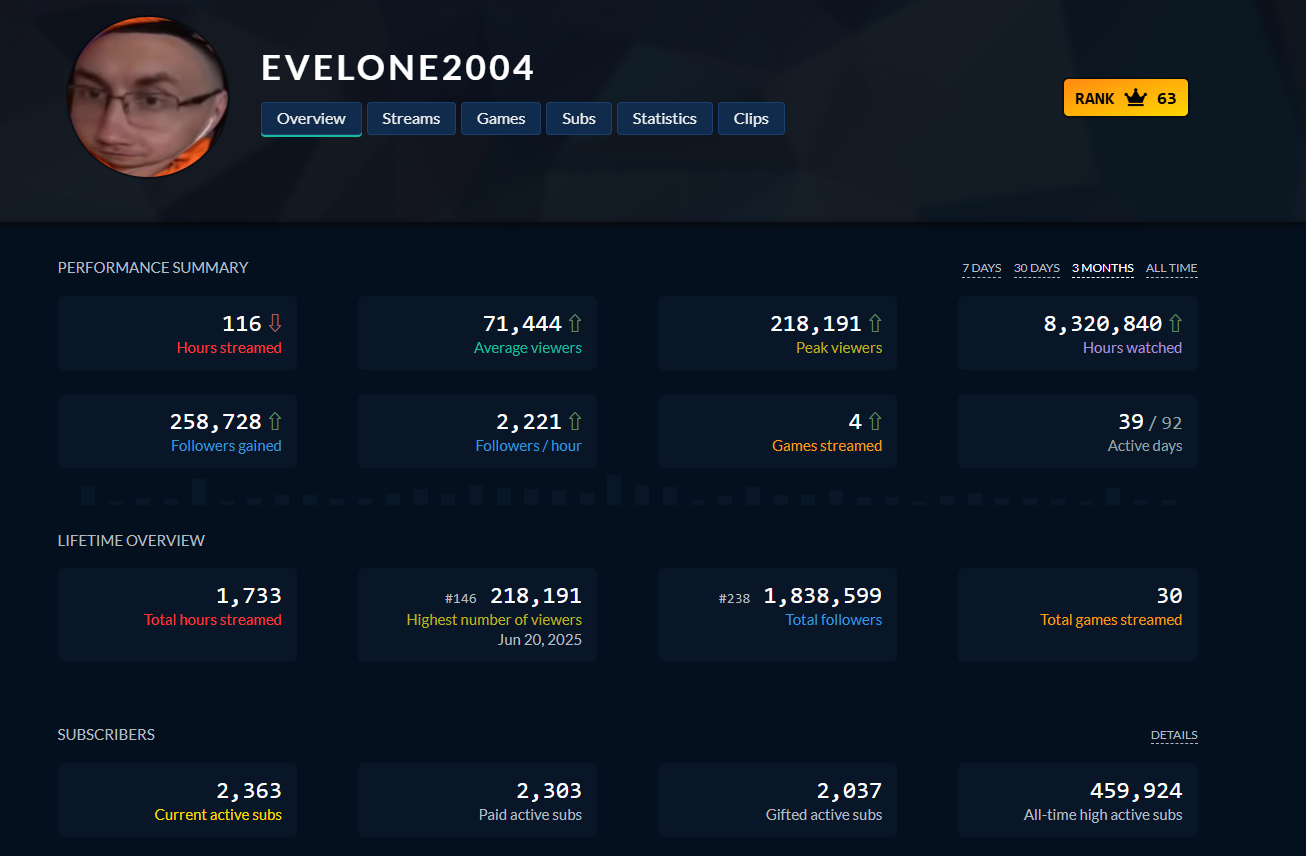This screenshot has height=856, width=1306.
Task: Select the 30 DAYS time range
Action: point(1037,268)
